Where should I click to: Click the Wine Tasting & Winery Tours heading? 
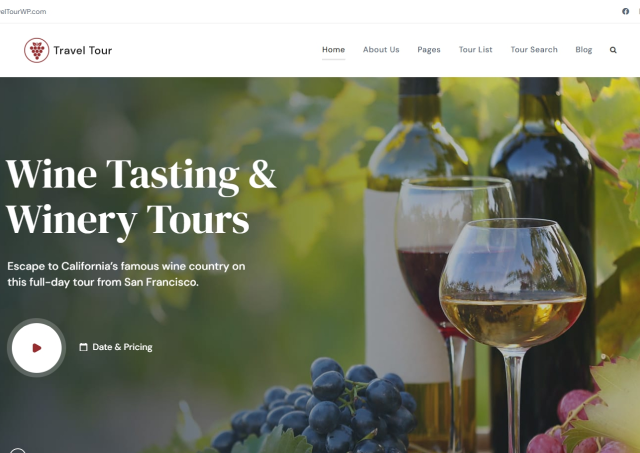click(x=141, y=197)
